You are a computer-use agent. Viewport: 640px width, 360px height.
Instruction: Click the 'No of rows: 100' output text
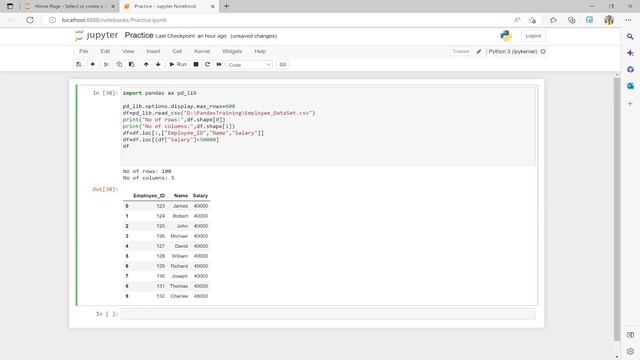pos(147,171)
